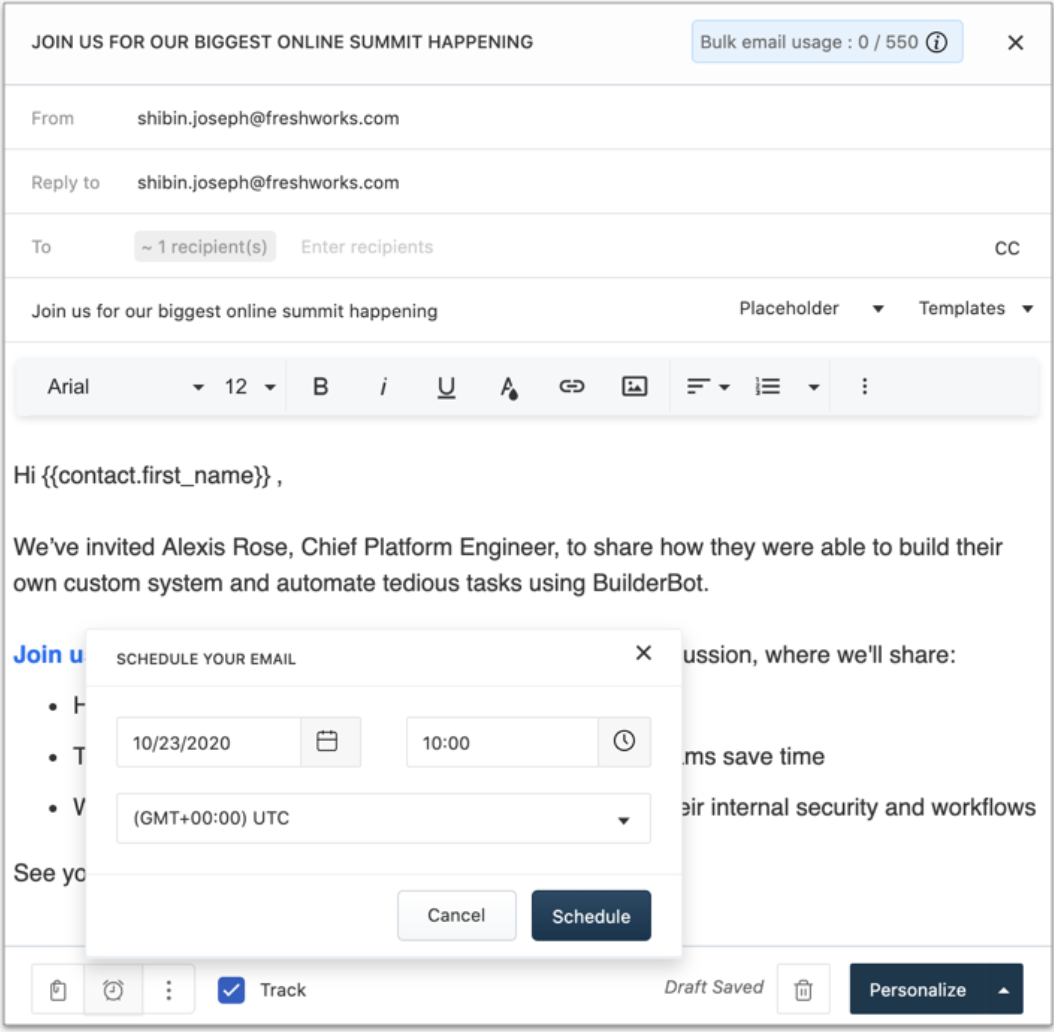The height and width of the screenshot is (1032, 1054).
Task: Uncheck the Track checkbox
Action: point(231,990)
